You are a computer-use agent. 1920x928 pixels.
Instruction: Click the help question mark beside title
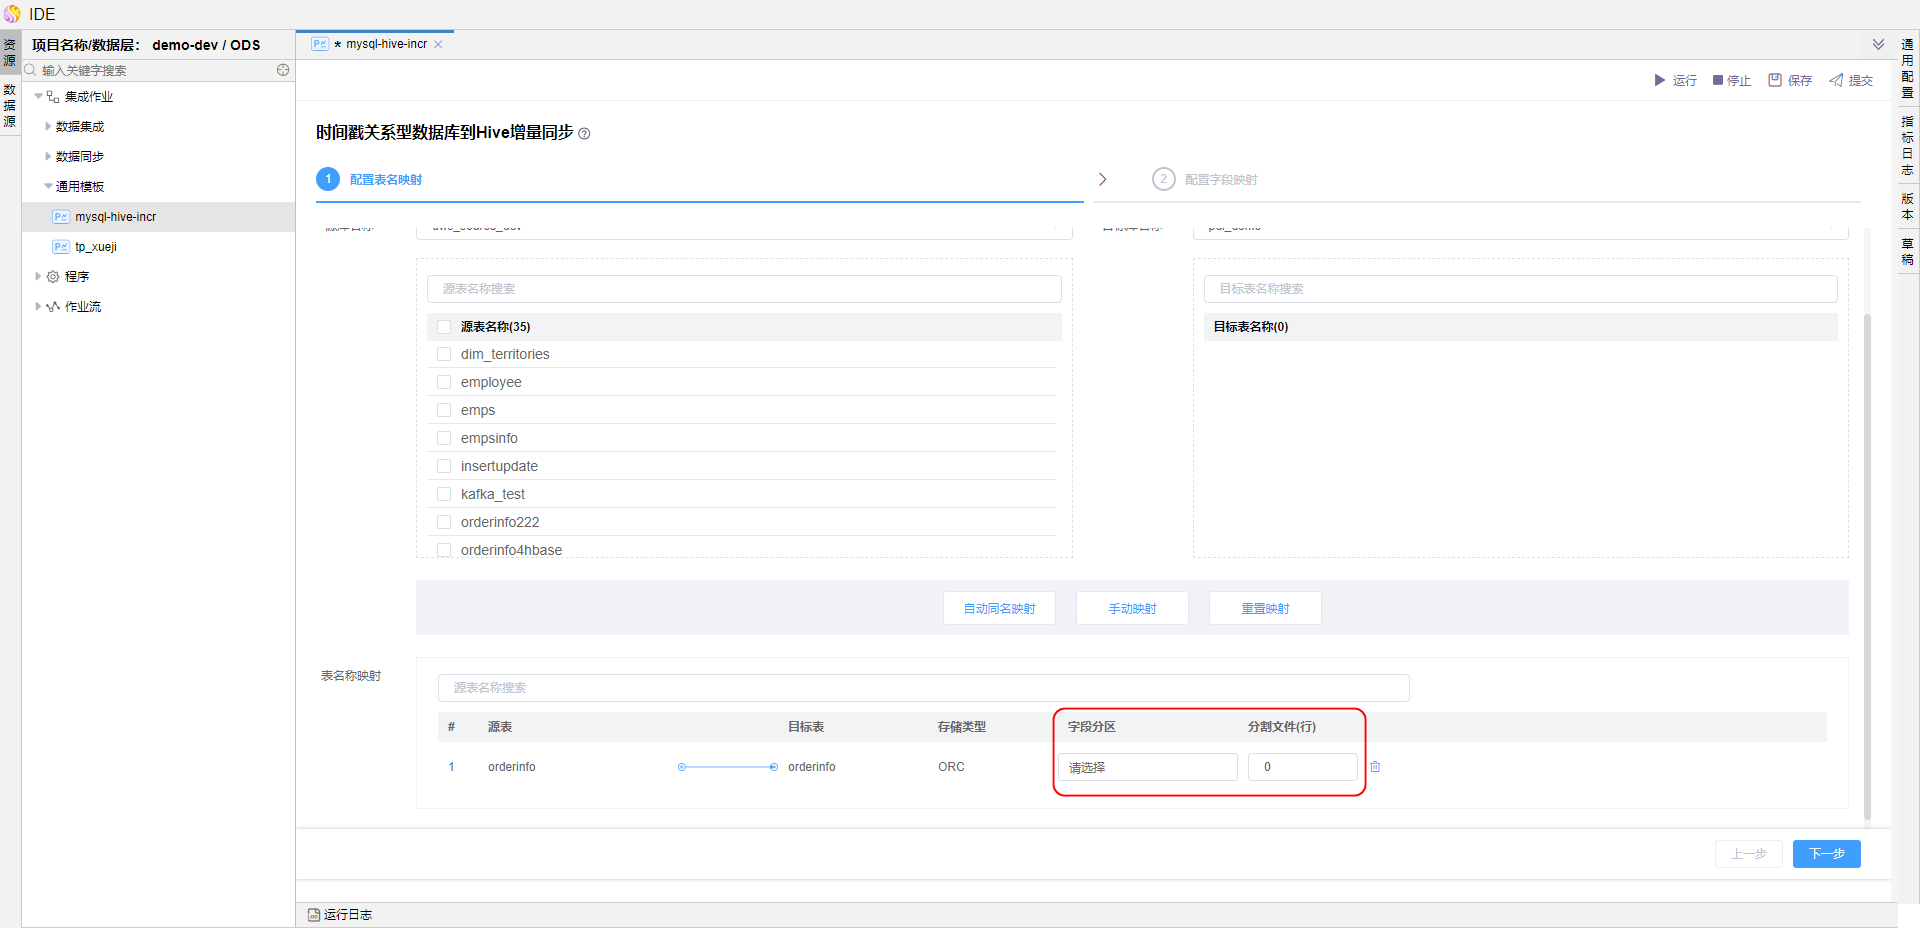585,134
